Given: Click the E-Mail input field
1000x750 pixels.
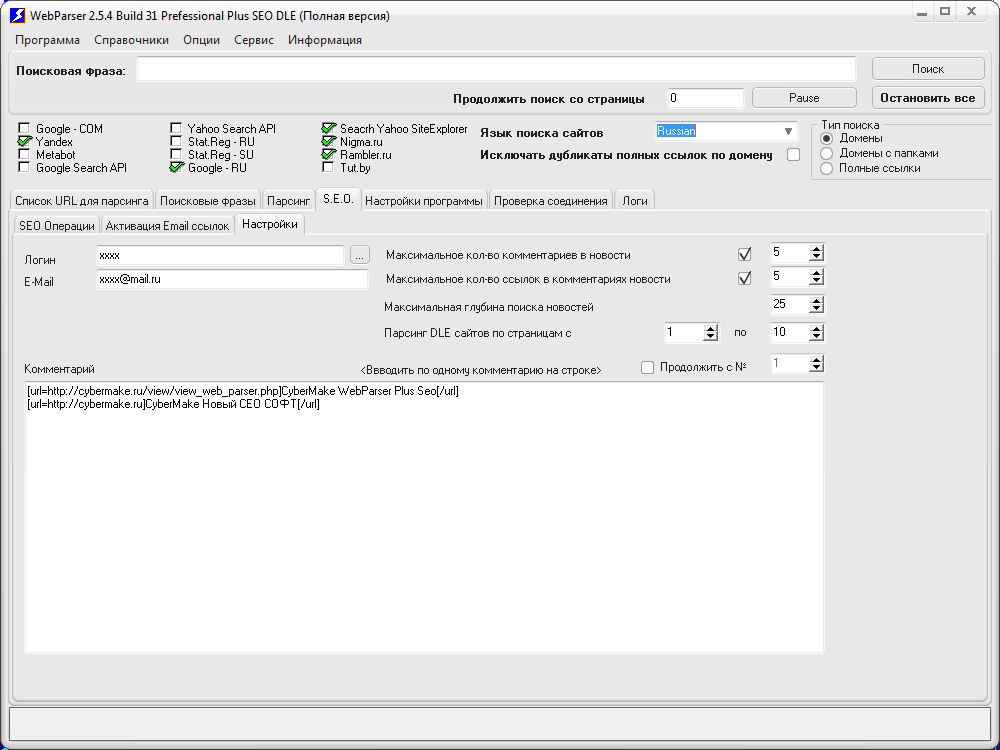Looking at the screenshot, I should pos(232,279).
